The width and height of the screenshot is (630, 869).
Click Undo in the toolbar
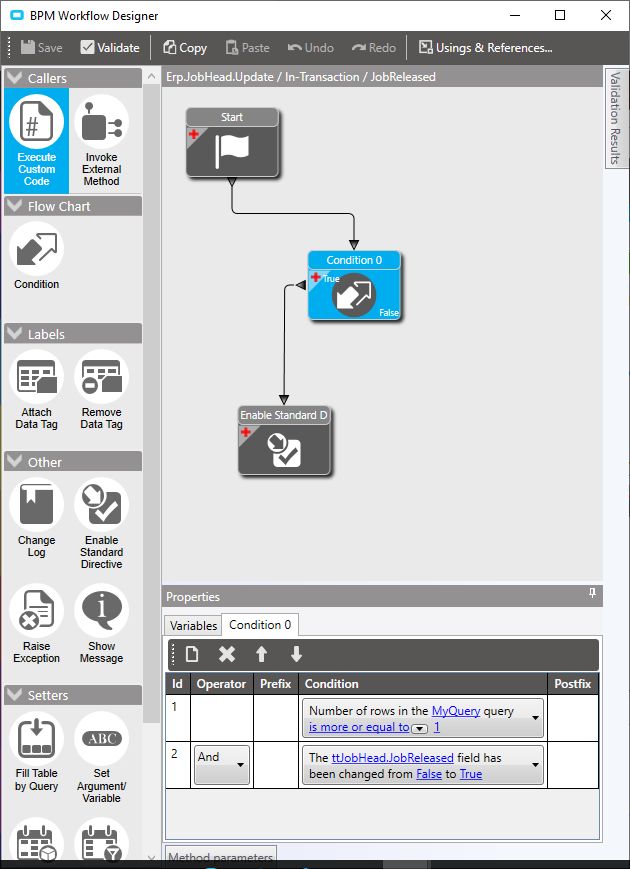click(x=310, y=48)
